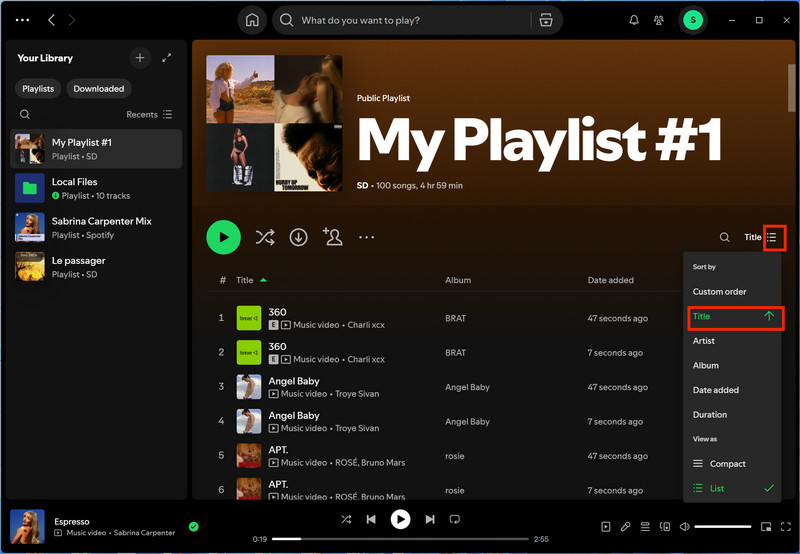Go forward with the right arrow
Image resolution: width=800 pixels, height=554 pixels.
click(72, 20)
